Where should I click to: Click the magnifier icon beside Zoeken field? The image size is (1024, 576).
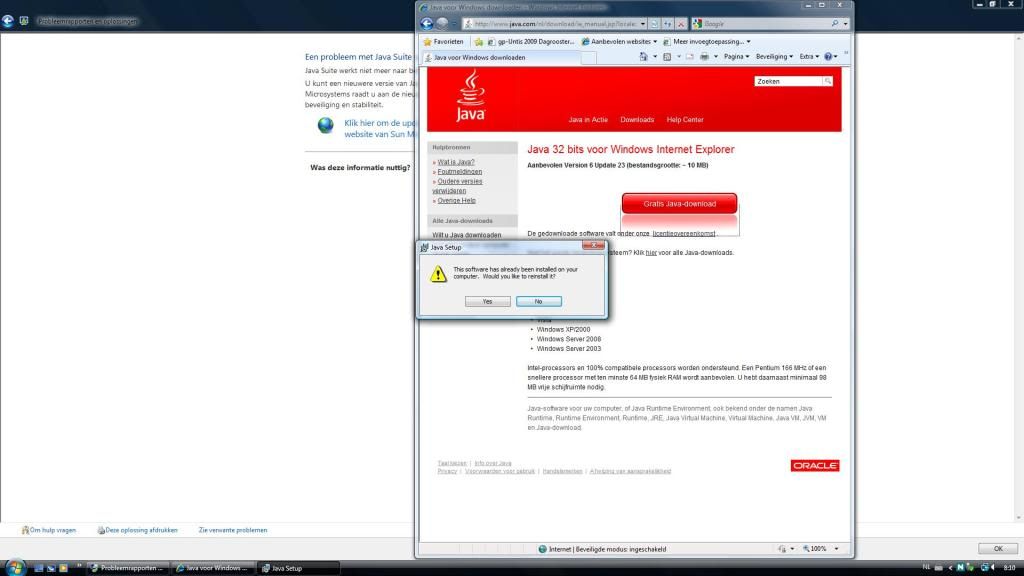click(x=827, y=82)
